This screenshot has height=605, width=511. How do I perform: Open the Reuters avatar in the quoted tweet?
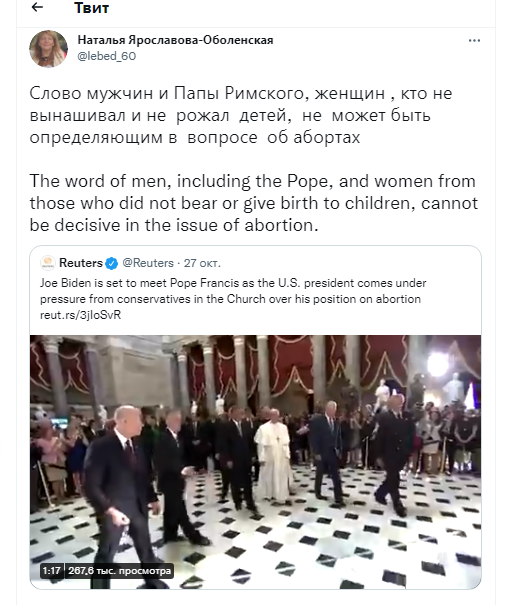(x=48, y=263)
